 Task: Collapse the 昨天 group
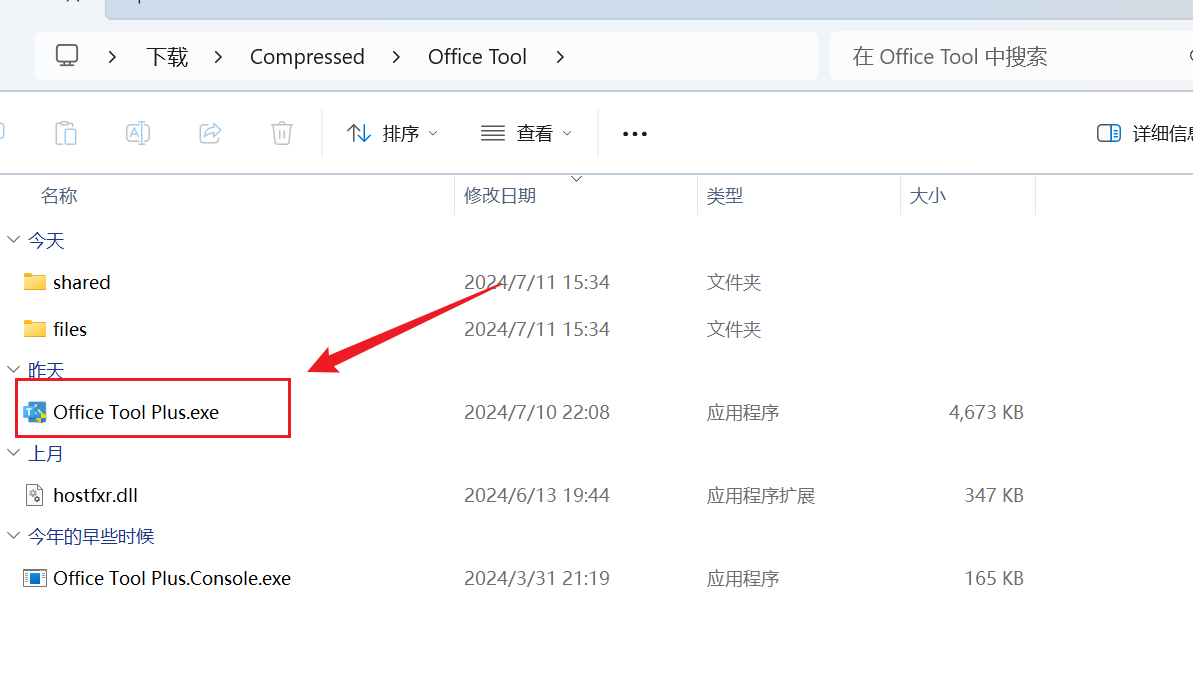(13, 370)
